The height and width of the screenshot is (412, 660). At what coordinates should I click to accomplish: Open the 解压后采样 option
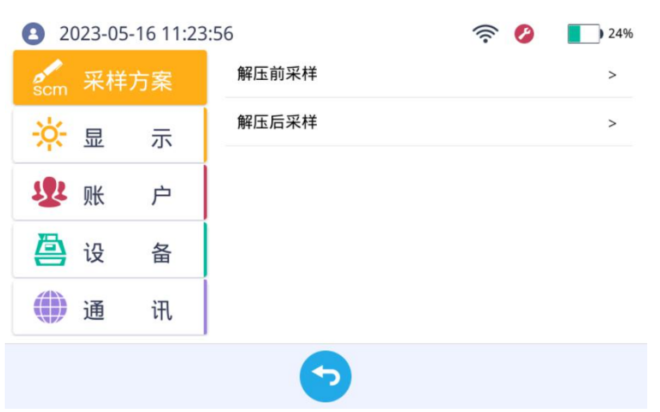[x=277, y=122]
